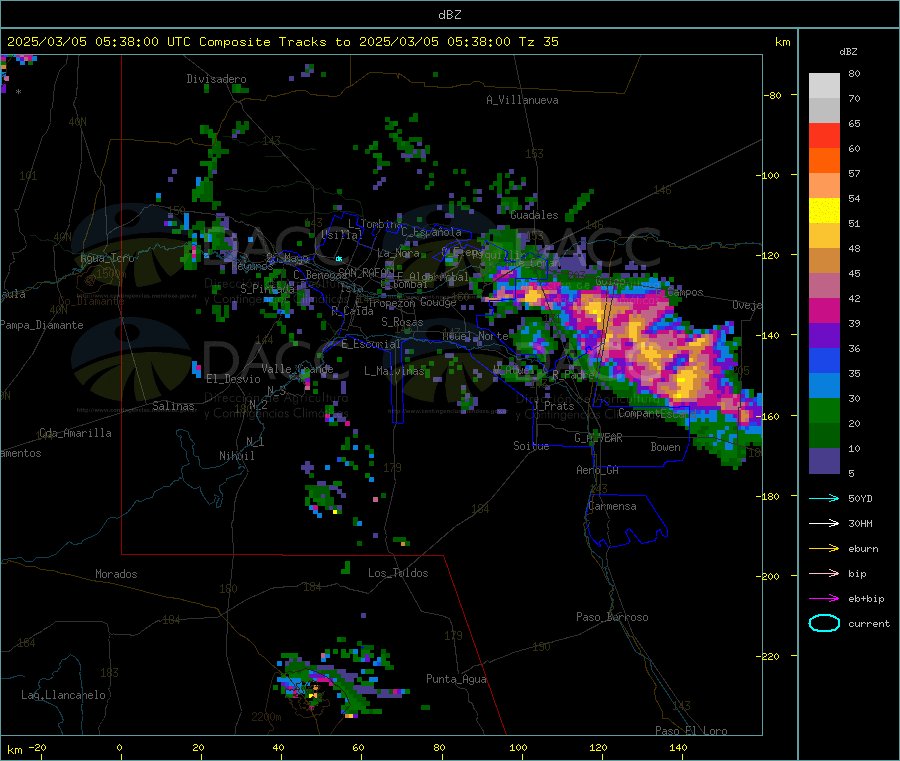Click the cyan 'current' ellipse legend icon
Viewport: 900px width, 761px height.
(824, 623)
